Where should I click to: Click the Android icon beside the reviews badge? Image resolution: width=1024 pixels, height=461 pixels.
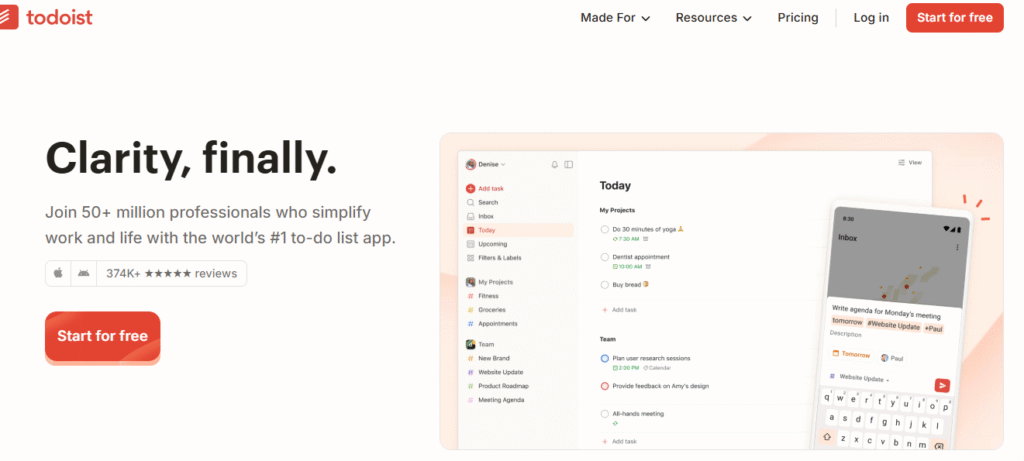(x=84, y=274)
